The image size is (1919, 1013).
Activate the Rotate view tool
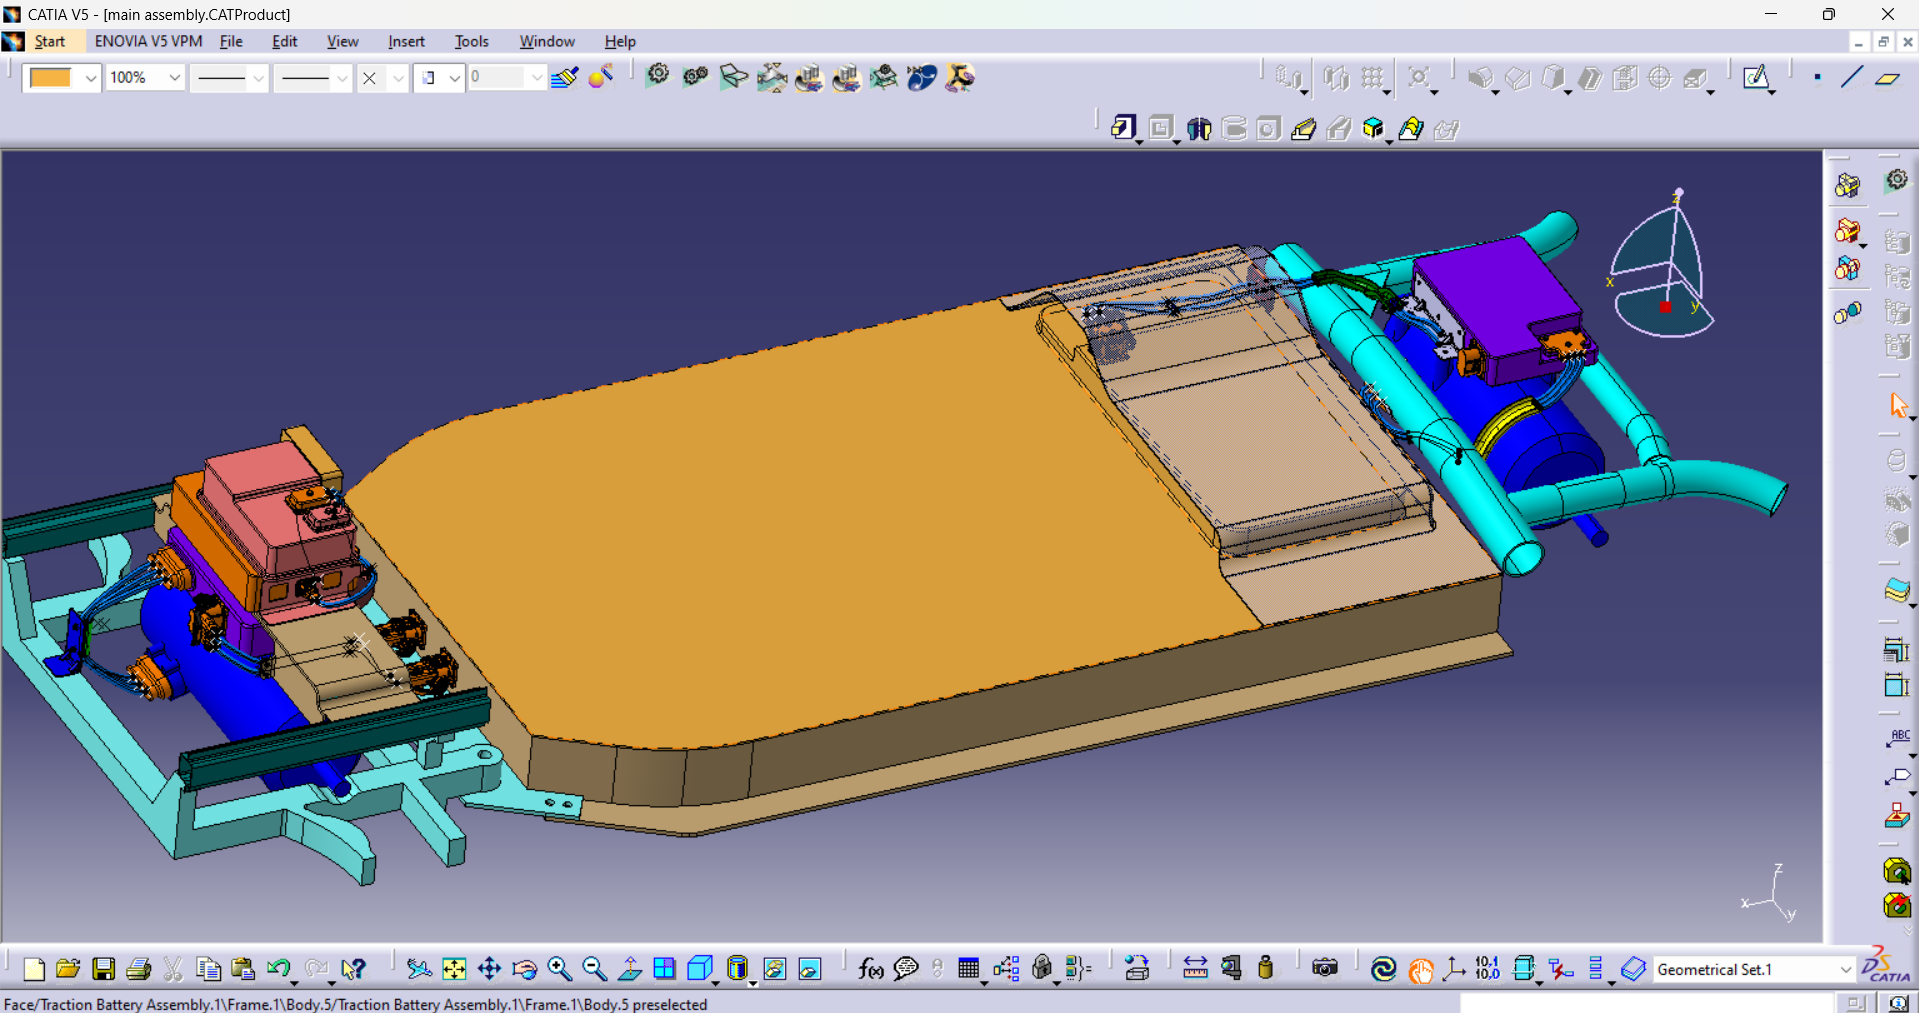coord(524,969)
